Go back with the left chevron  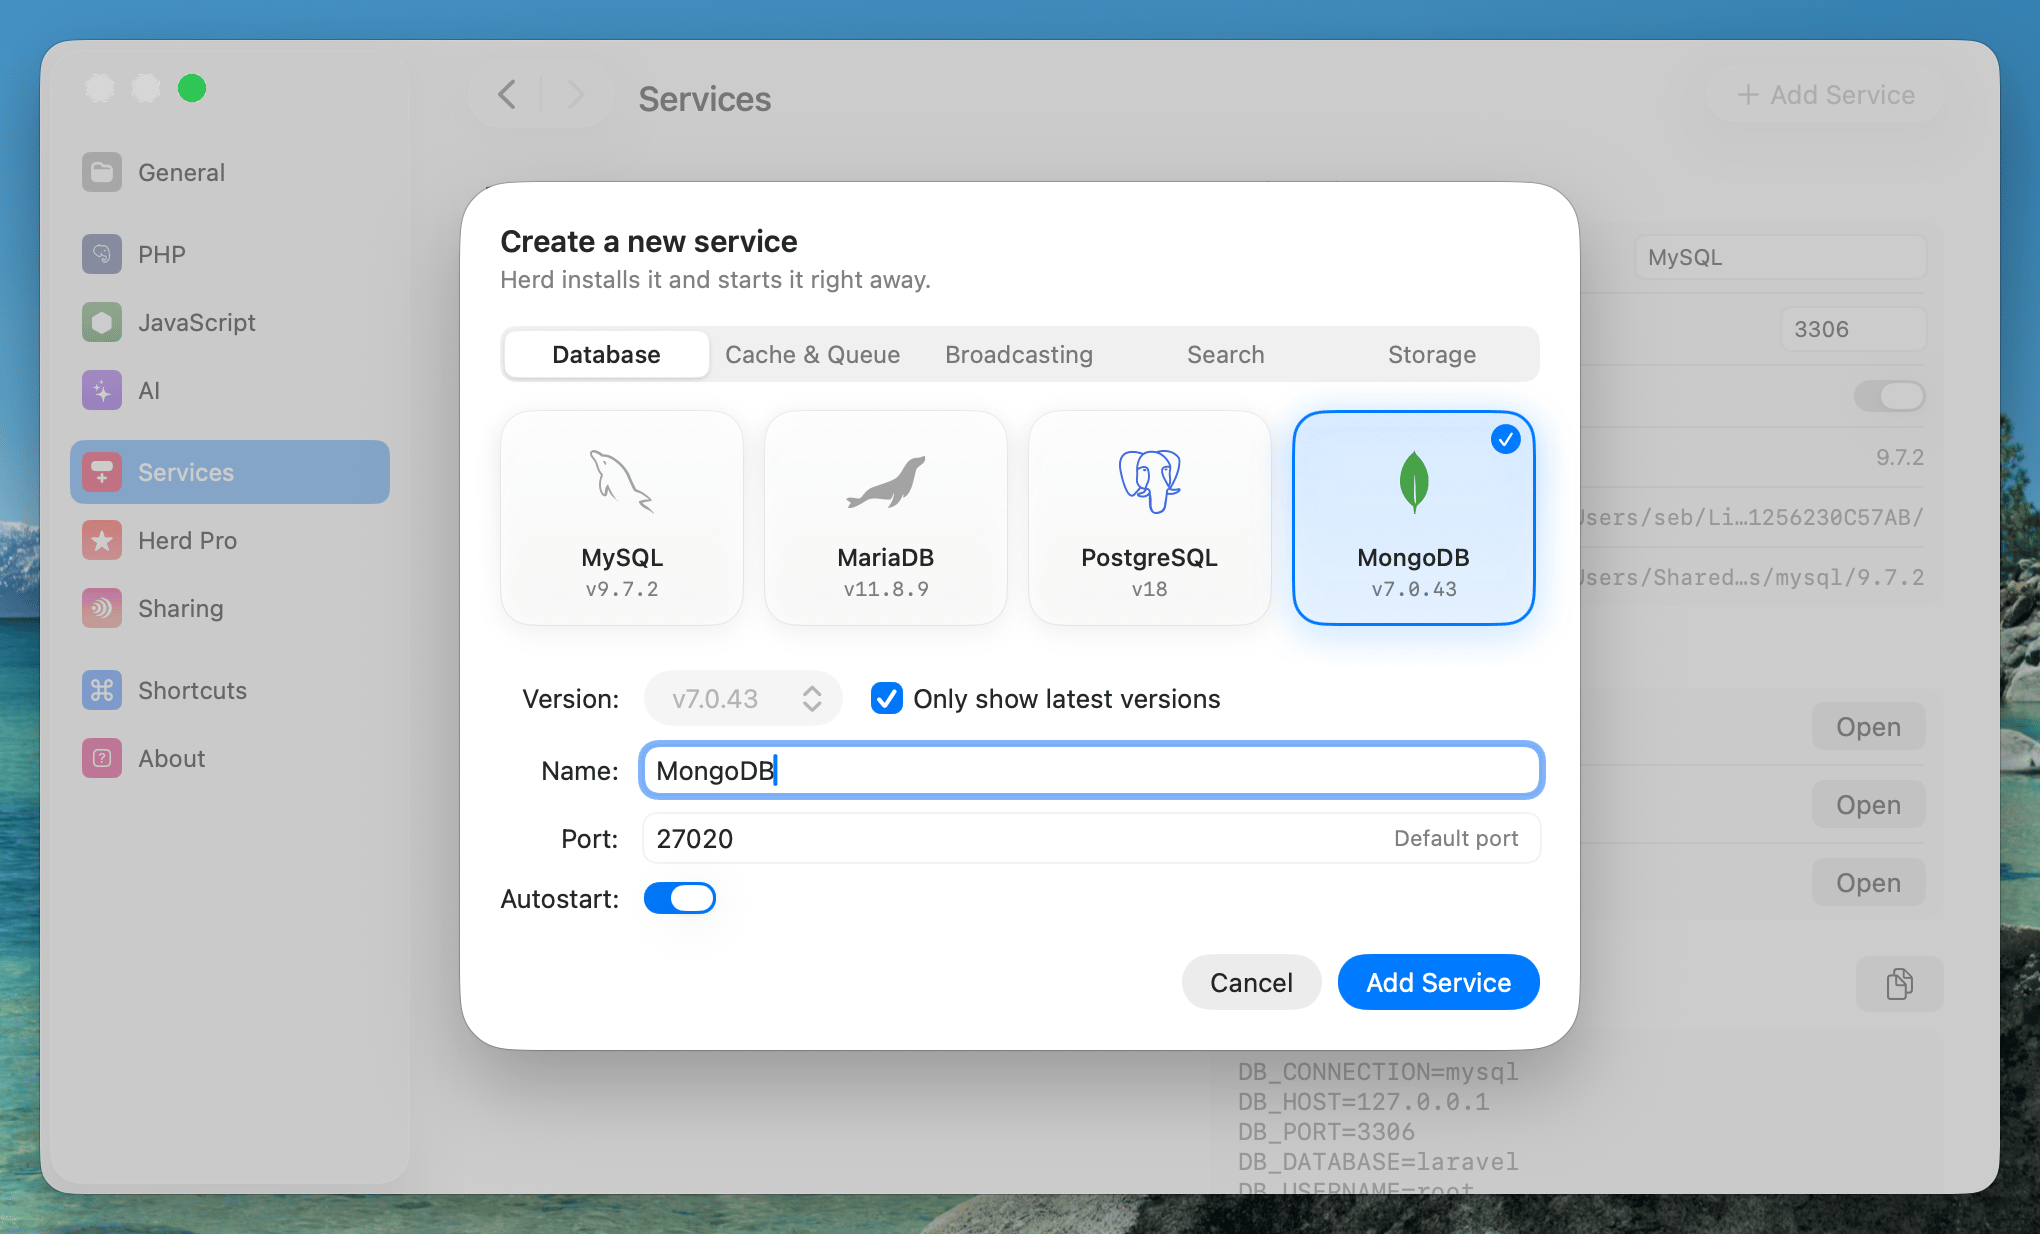click(x=507, y=95)
